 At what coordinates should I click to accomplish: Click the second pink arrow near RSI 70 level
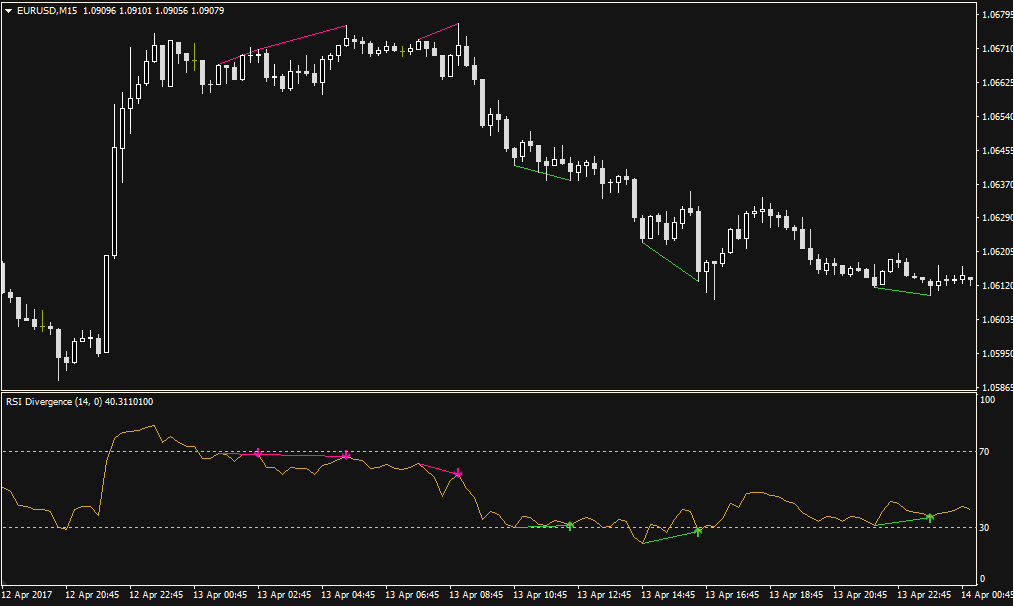click(x=346, y=455)
